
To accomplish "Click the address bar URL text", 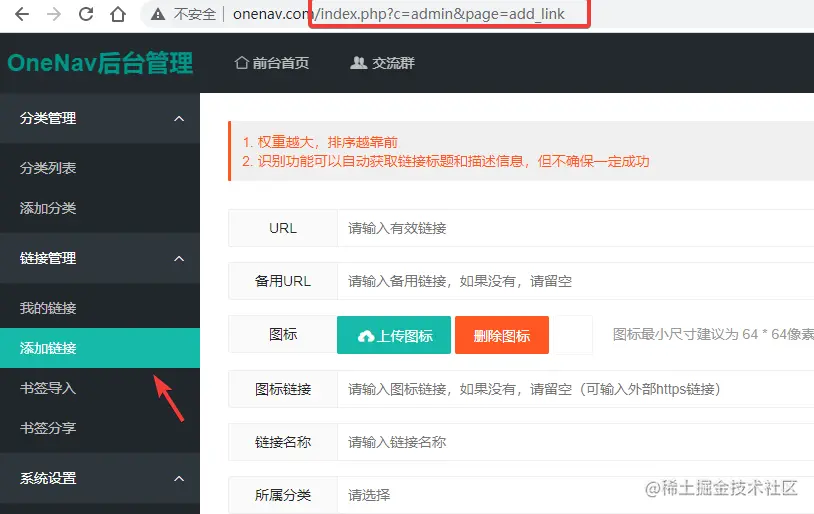I will [x=399, y=14].
